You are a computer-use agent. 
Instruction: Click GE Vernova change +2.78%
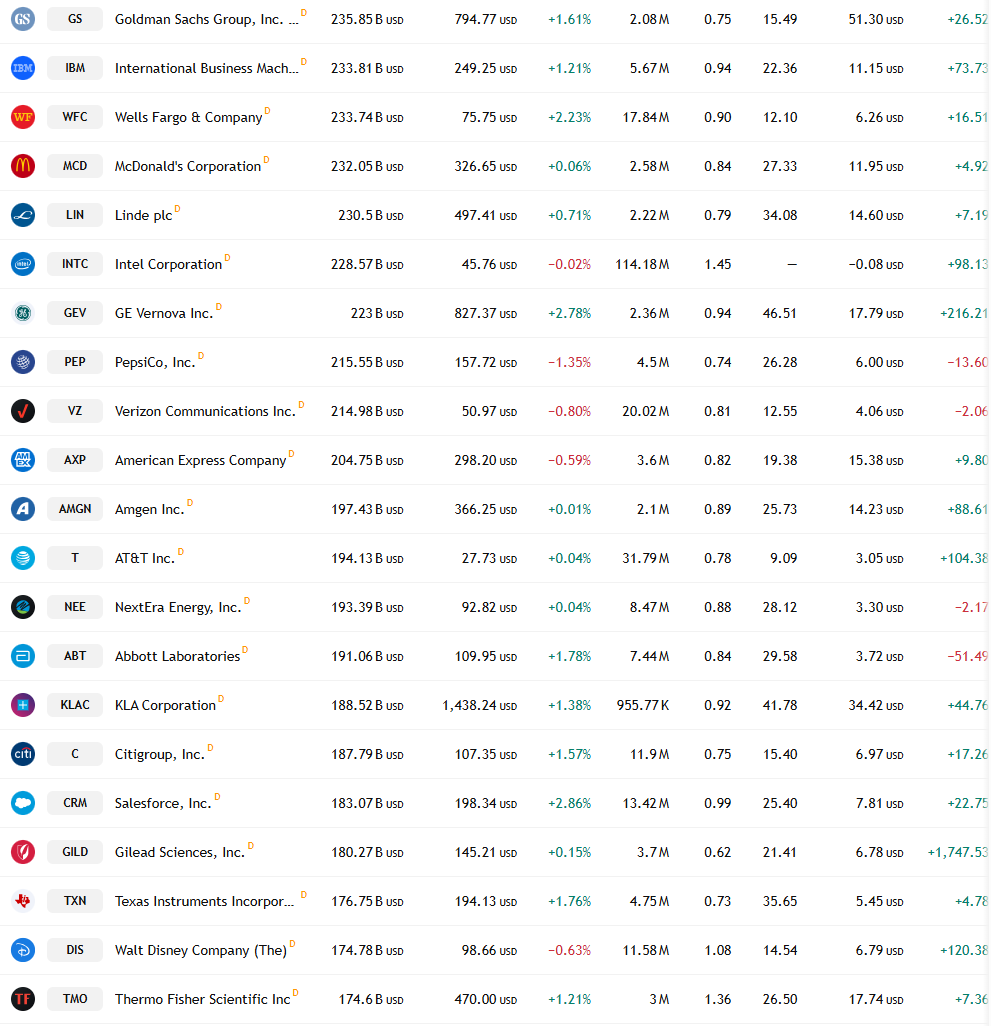pos(569,313)
